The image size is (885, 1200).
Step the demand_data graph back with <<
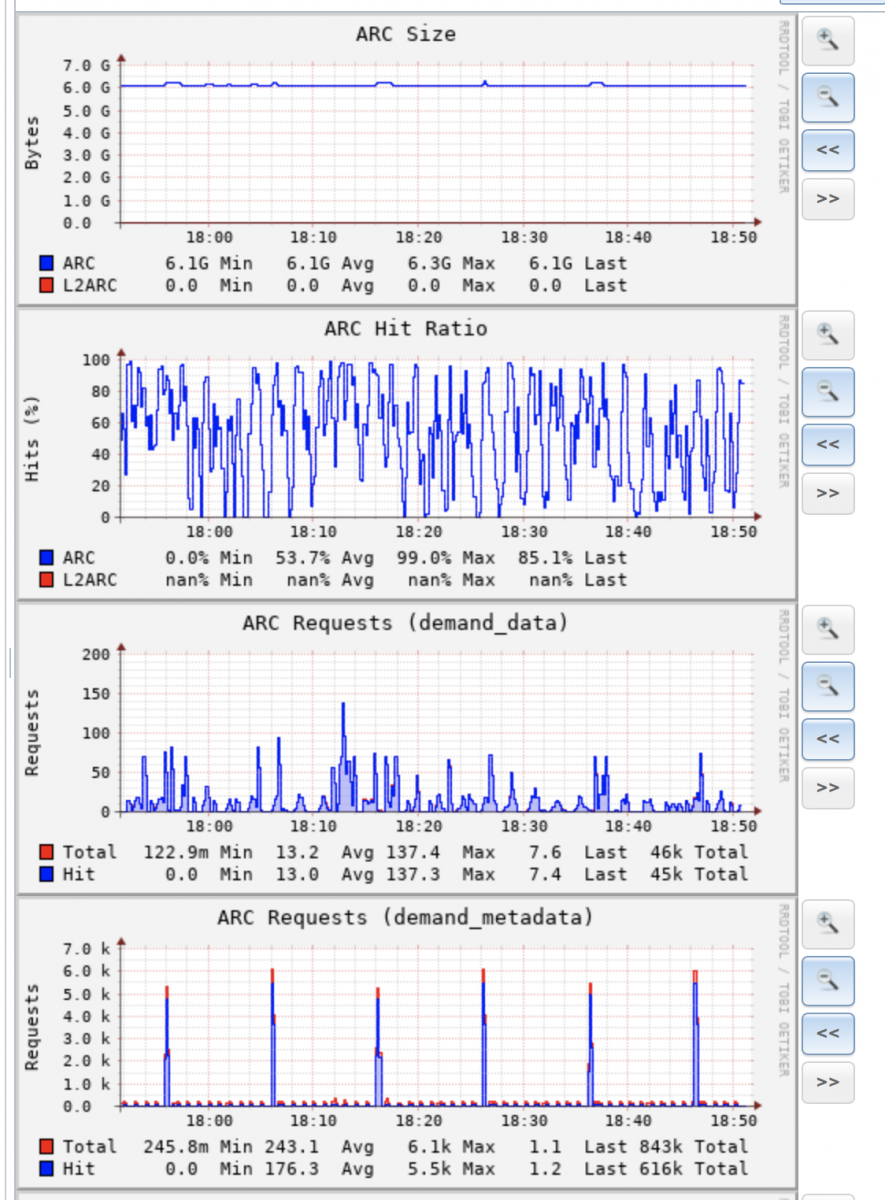[x=827, y=739]
